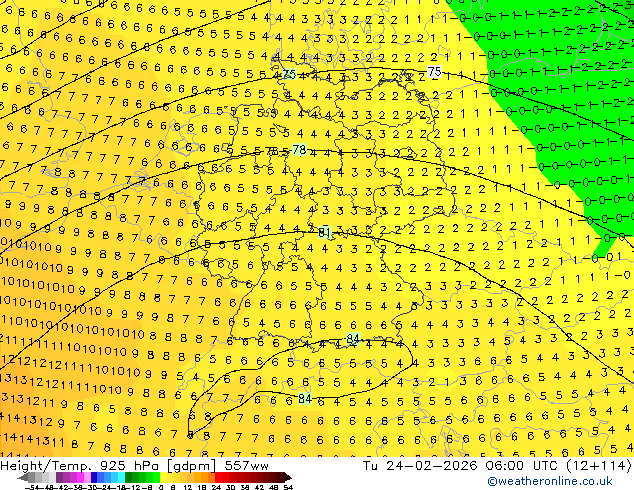Open the weatheronline.co.uk copyright link
Viewport: 634px width, 490px height.
coord(559,481)
